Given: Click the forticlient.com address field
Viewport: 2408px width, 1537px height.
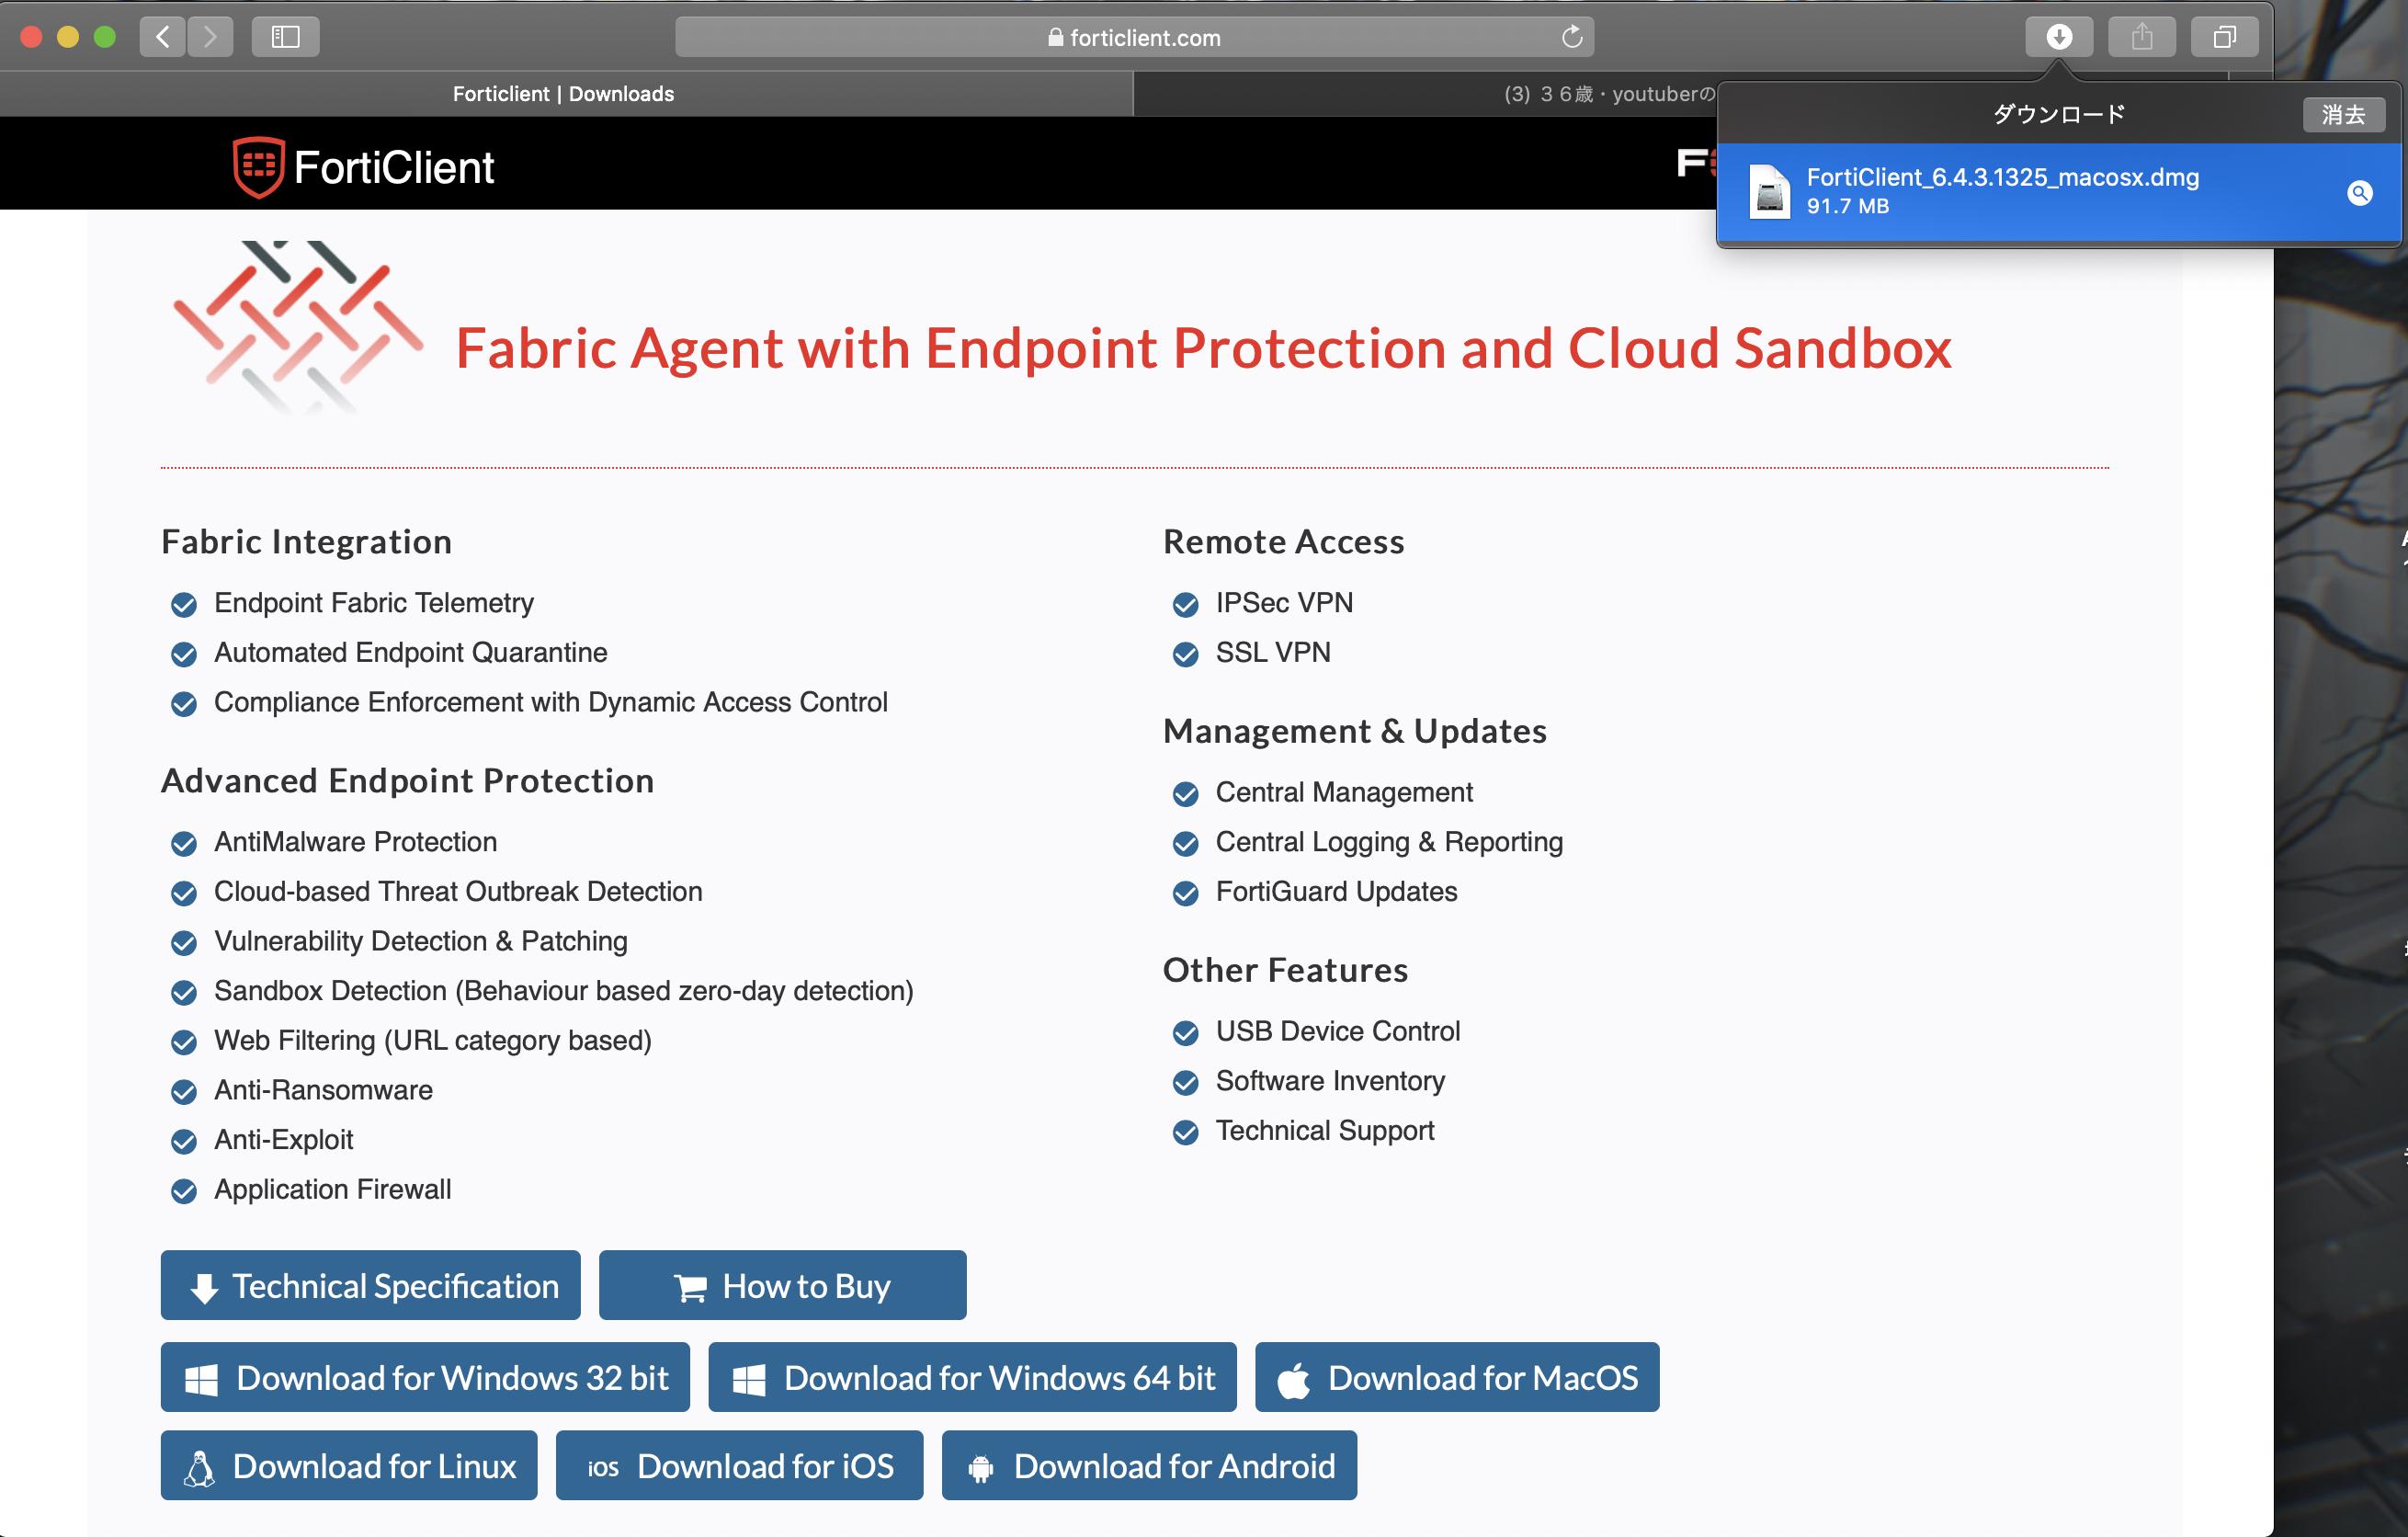Looking at the screenshot, I should 1134,37.
